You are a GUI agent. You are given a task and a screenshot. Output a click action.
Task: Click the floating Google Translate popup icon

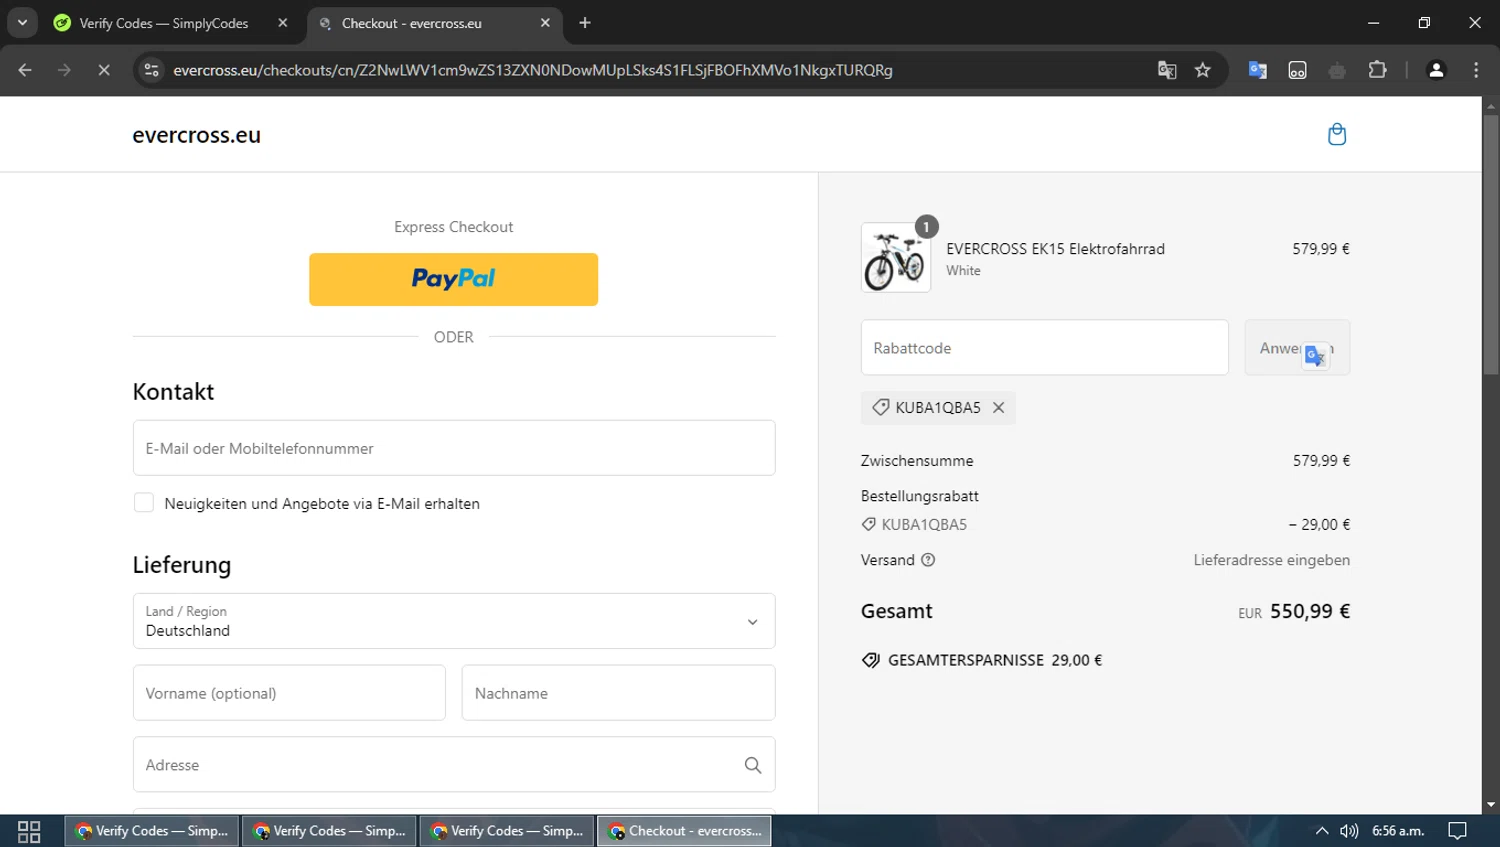coord(1315,355)
